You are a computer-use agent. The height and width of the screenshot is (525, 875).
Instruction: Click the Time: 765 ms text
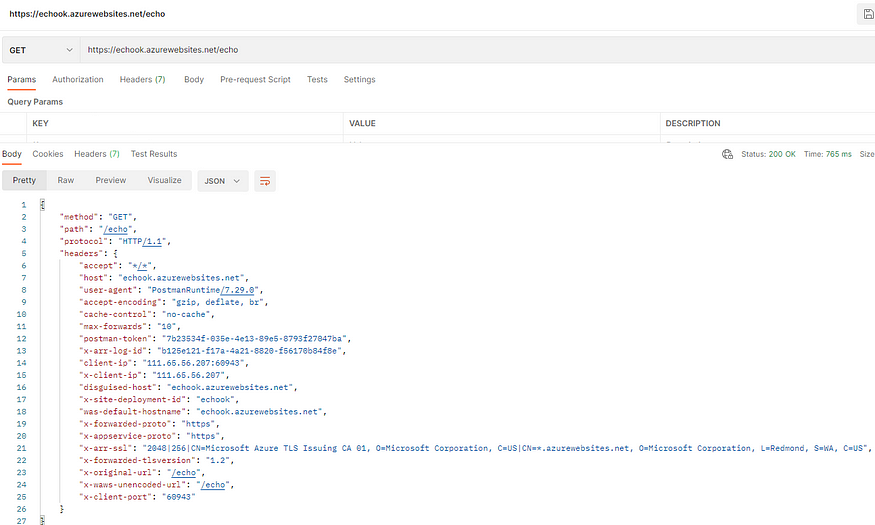point(828,154)
